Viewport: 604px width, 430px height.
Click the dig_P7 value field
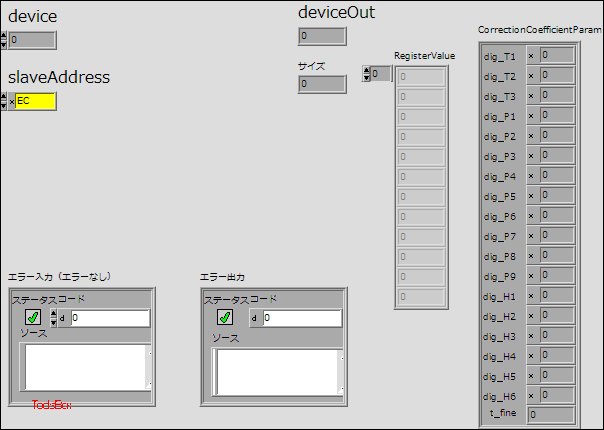click(557, 236)
